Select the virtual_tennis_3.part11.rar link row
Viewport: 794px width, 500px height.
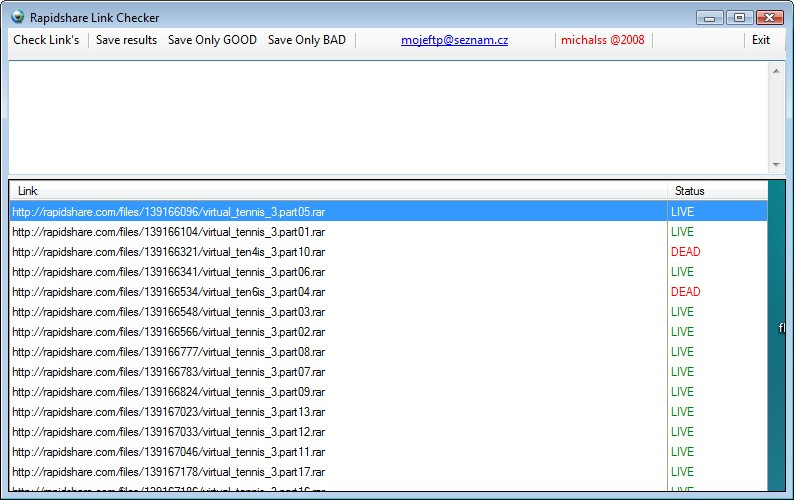388,452
